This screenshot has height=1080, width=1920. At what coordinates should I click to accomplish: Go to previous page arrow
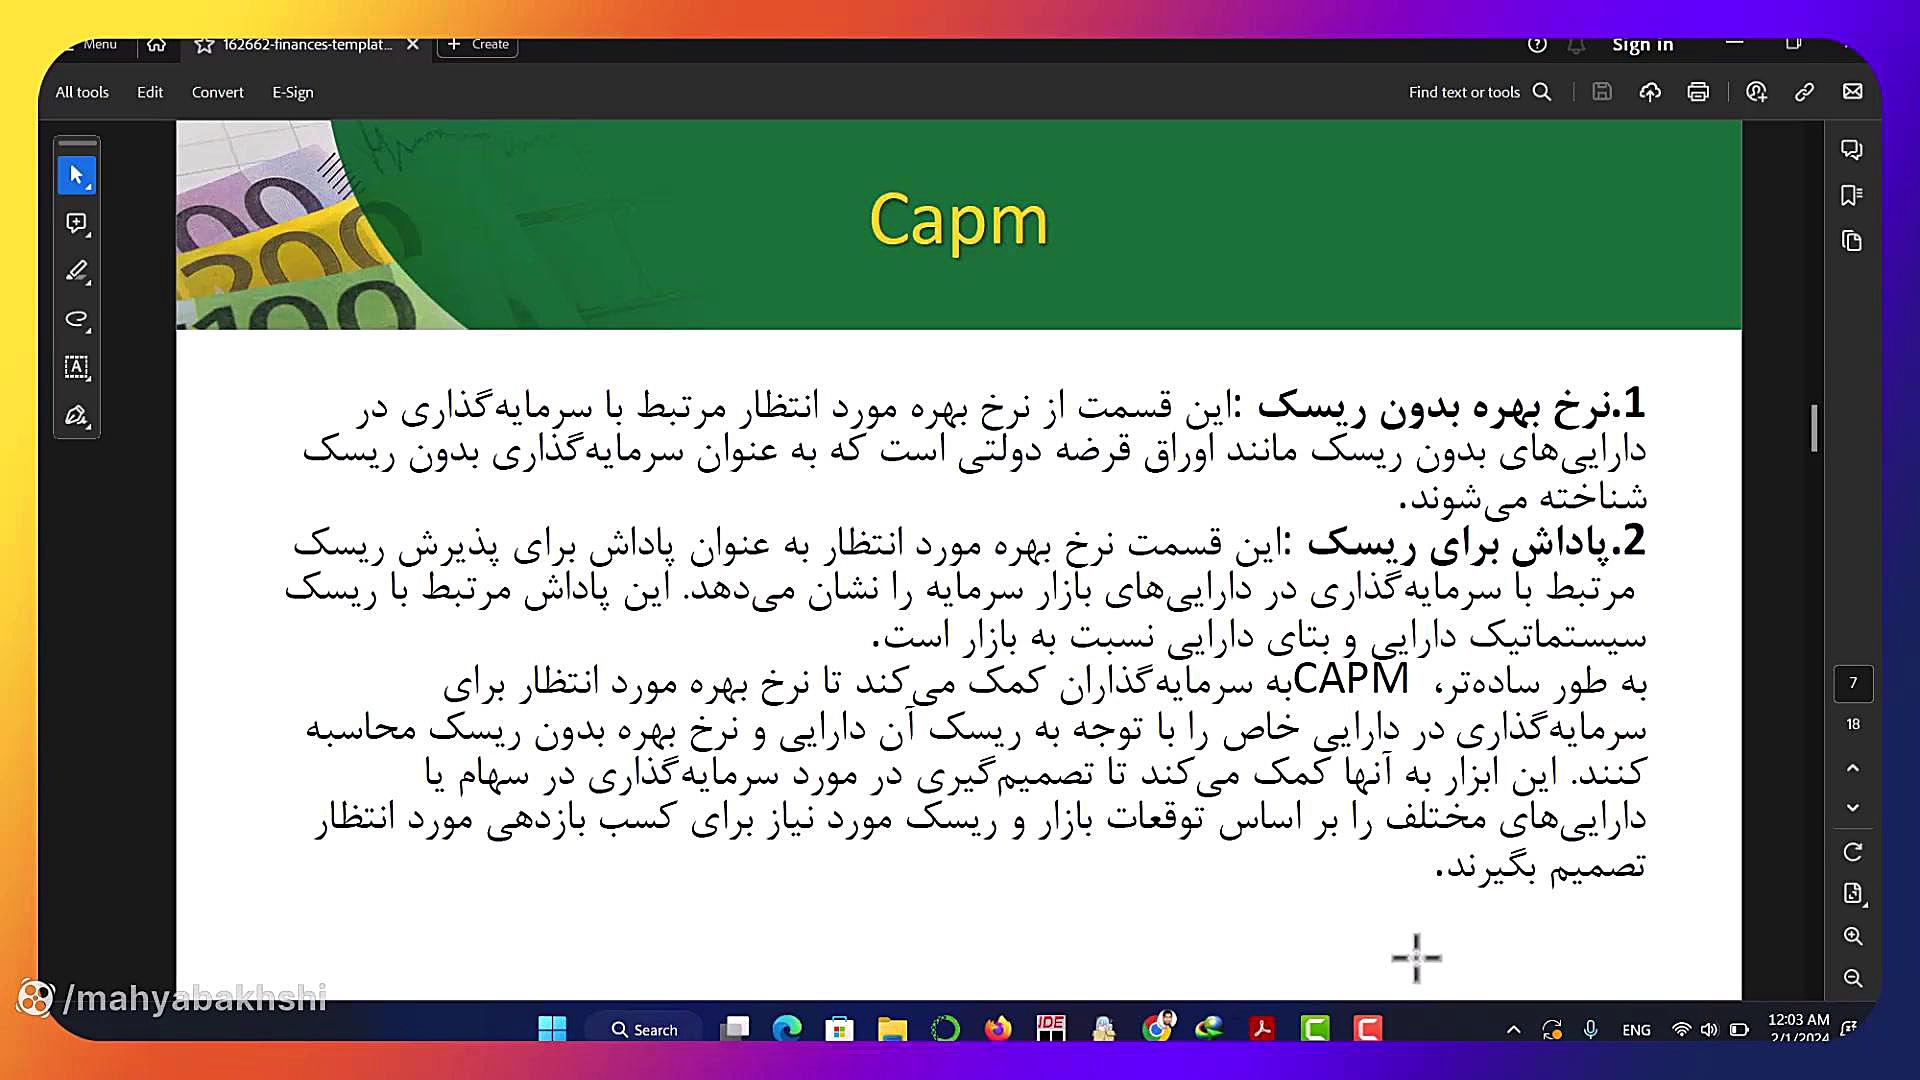(1853, 768)
